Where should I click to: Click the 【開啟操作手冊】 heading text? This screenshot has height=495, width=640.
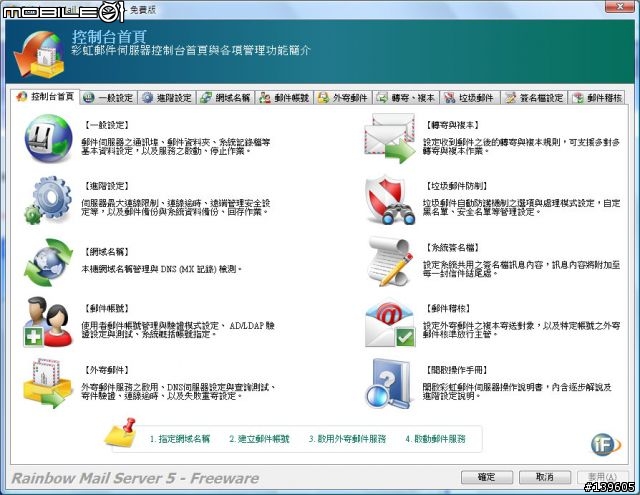point(456,370)
